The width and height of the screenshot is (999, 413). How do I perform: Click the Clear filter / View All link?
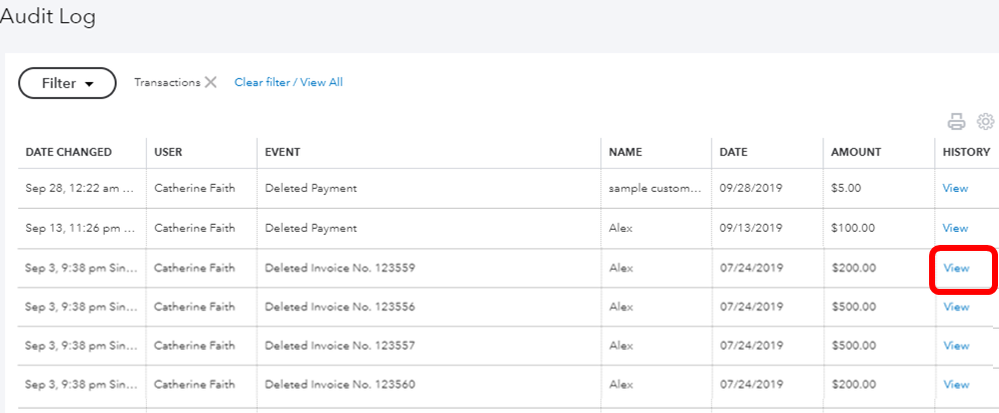(x=288, y=83)
